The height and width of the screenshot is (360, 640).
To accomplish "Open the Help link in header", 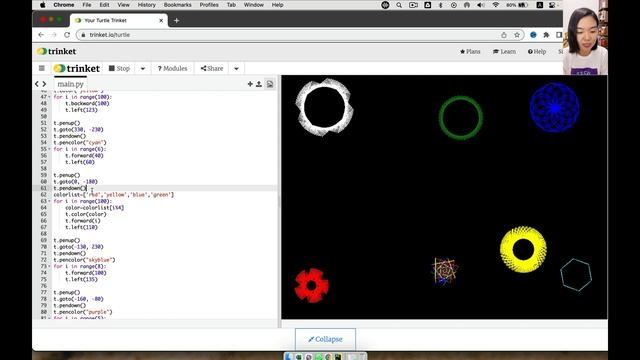I will [x=537, y=51].
